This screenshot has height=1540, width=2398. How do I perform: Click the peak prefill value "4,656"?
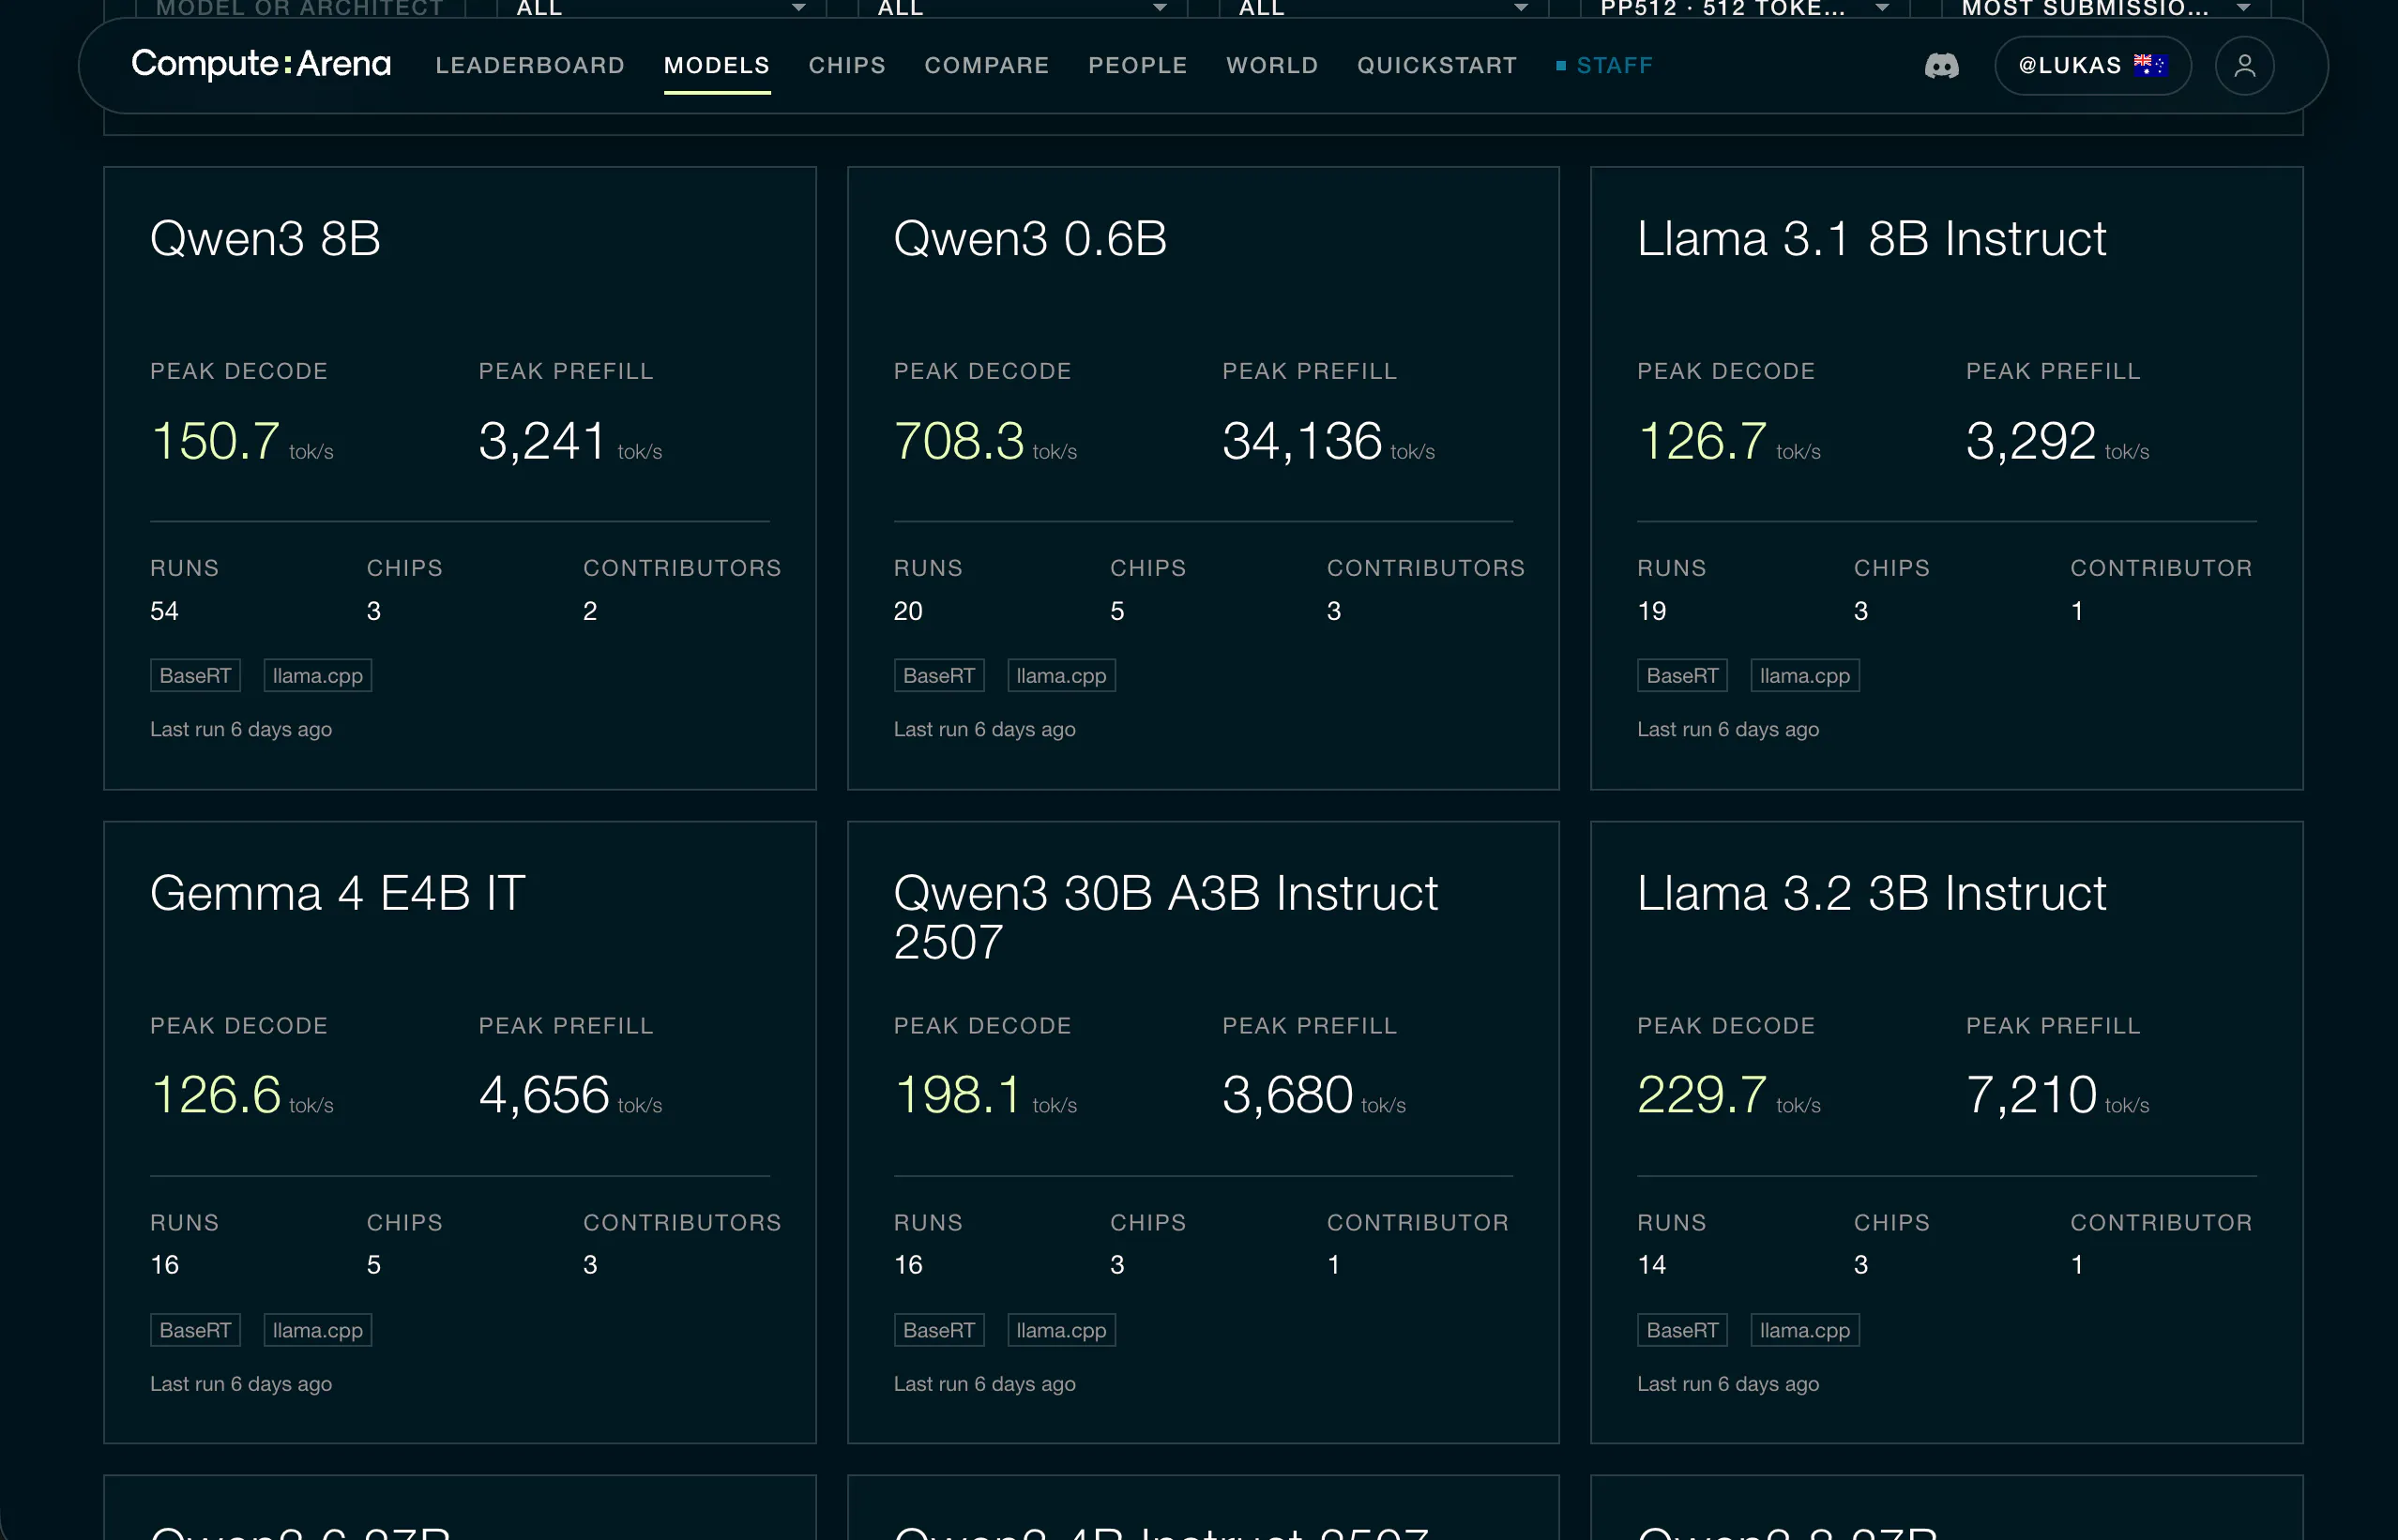[x=544, y=1095]
